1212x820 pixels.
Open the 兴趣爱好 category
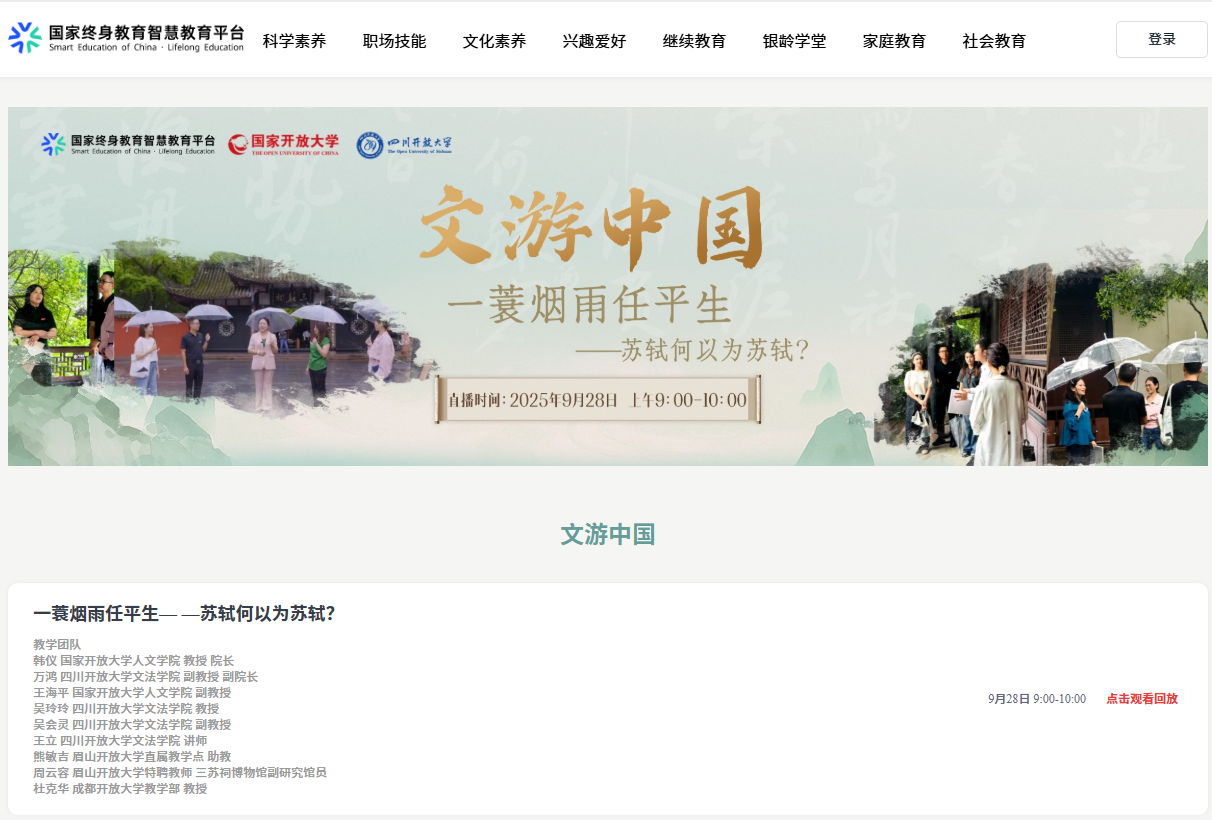tap(594, 41)
